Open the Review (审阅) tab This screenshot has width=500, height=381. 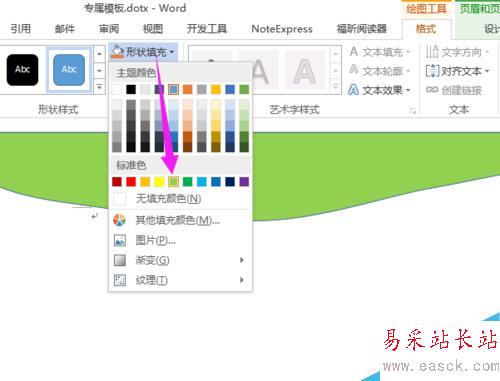coord(109,29)
